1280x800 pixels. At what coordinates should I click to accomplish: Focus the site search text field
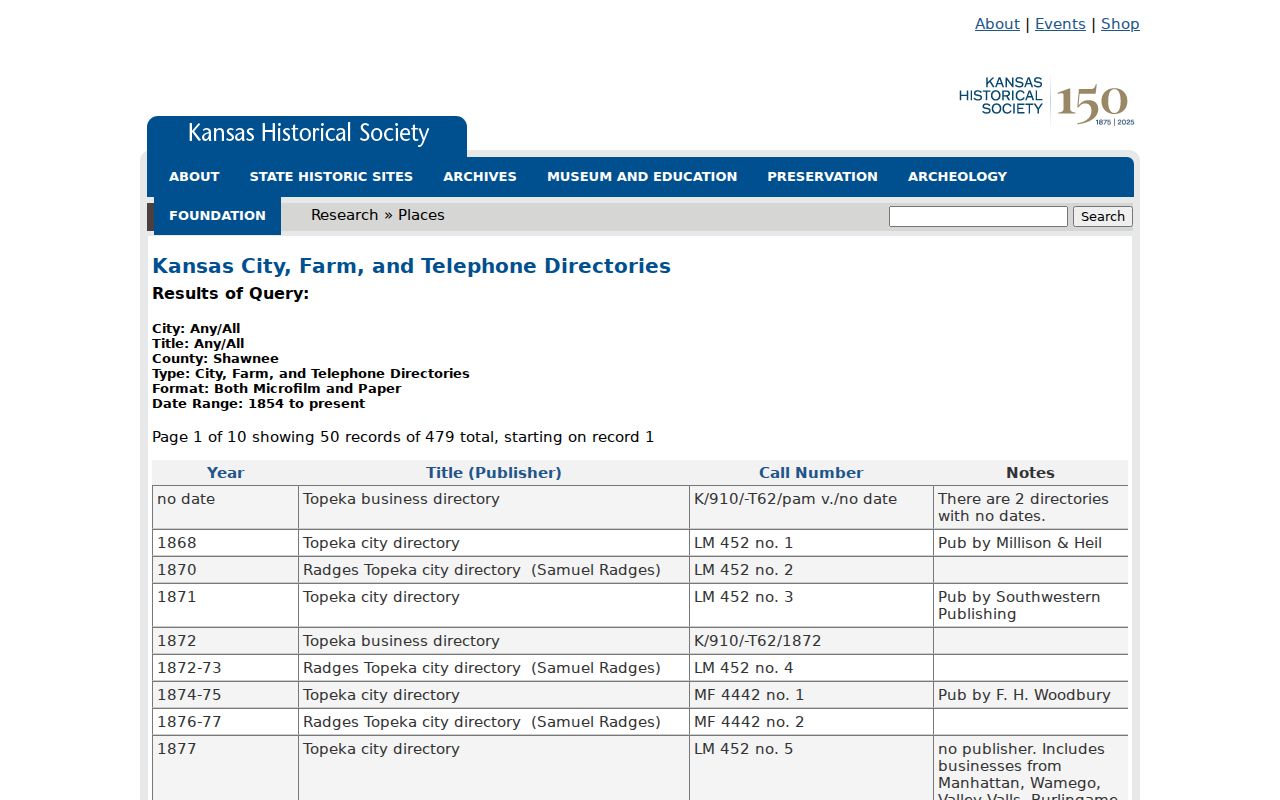pyautogui.click(x=978, y=216)
